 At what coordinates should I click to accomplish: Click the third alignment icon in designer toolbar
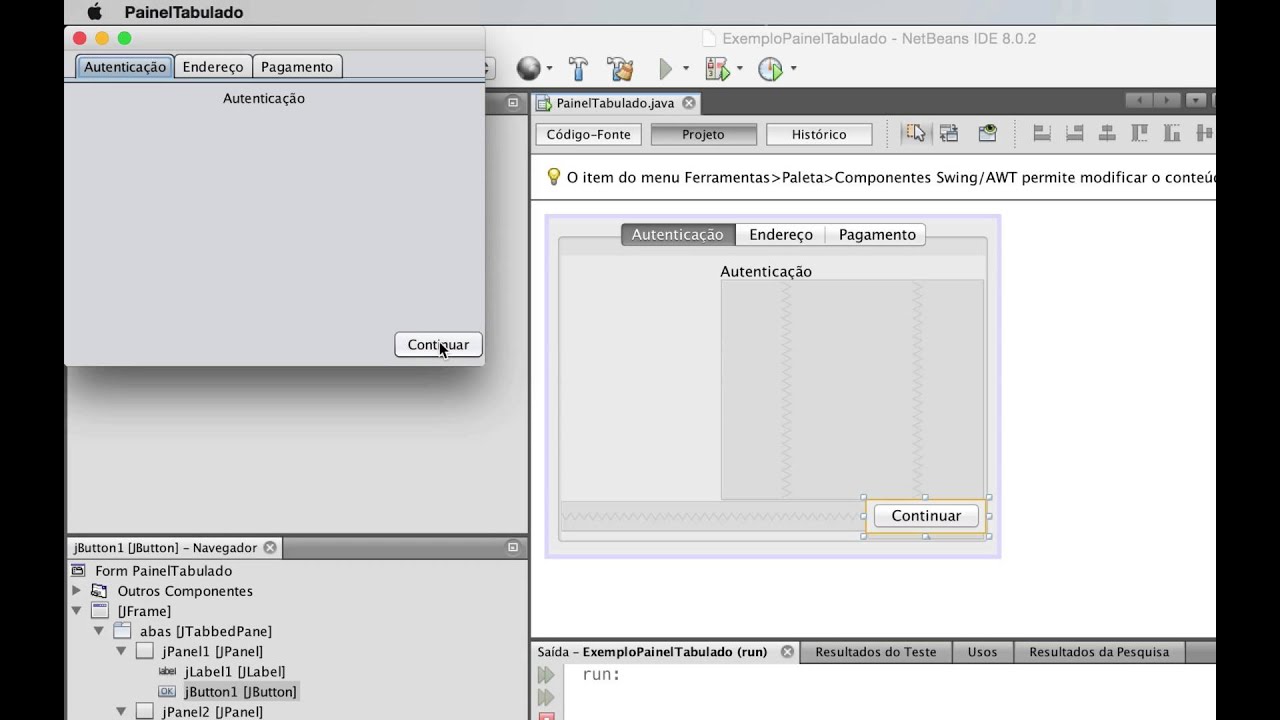[1107, 133]
